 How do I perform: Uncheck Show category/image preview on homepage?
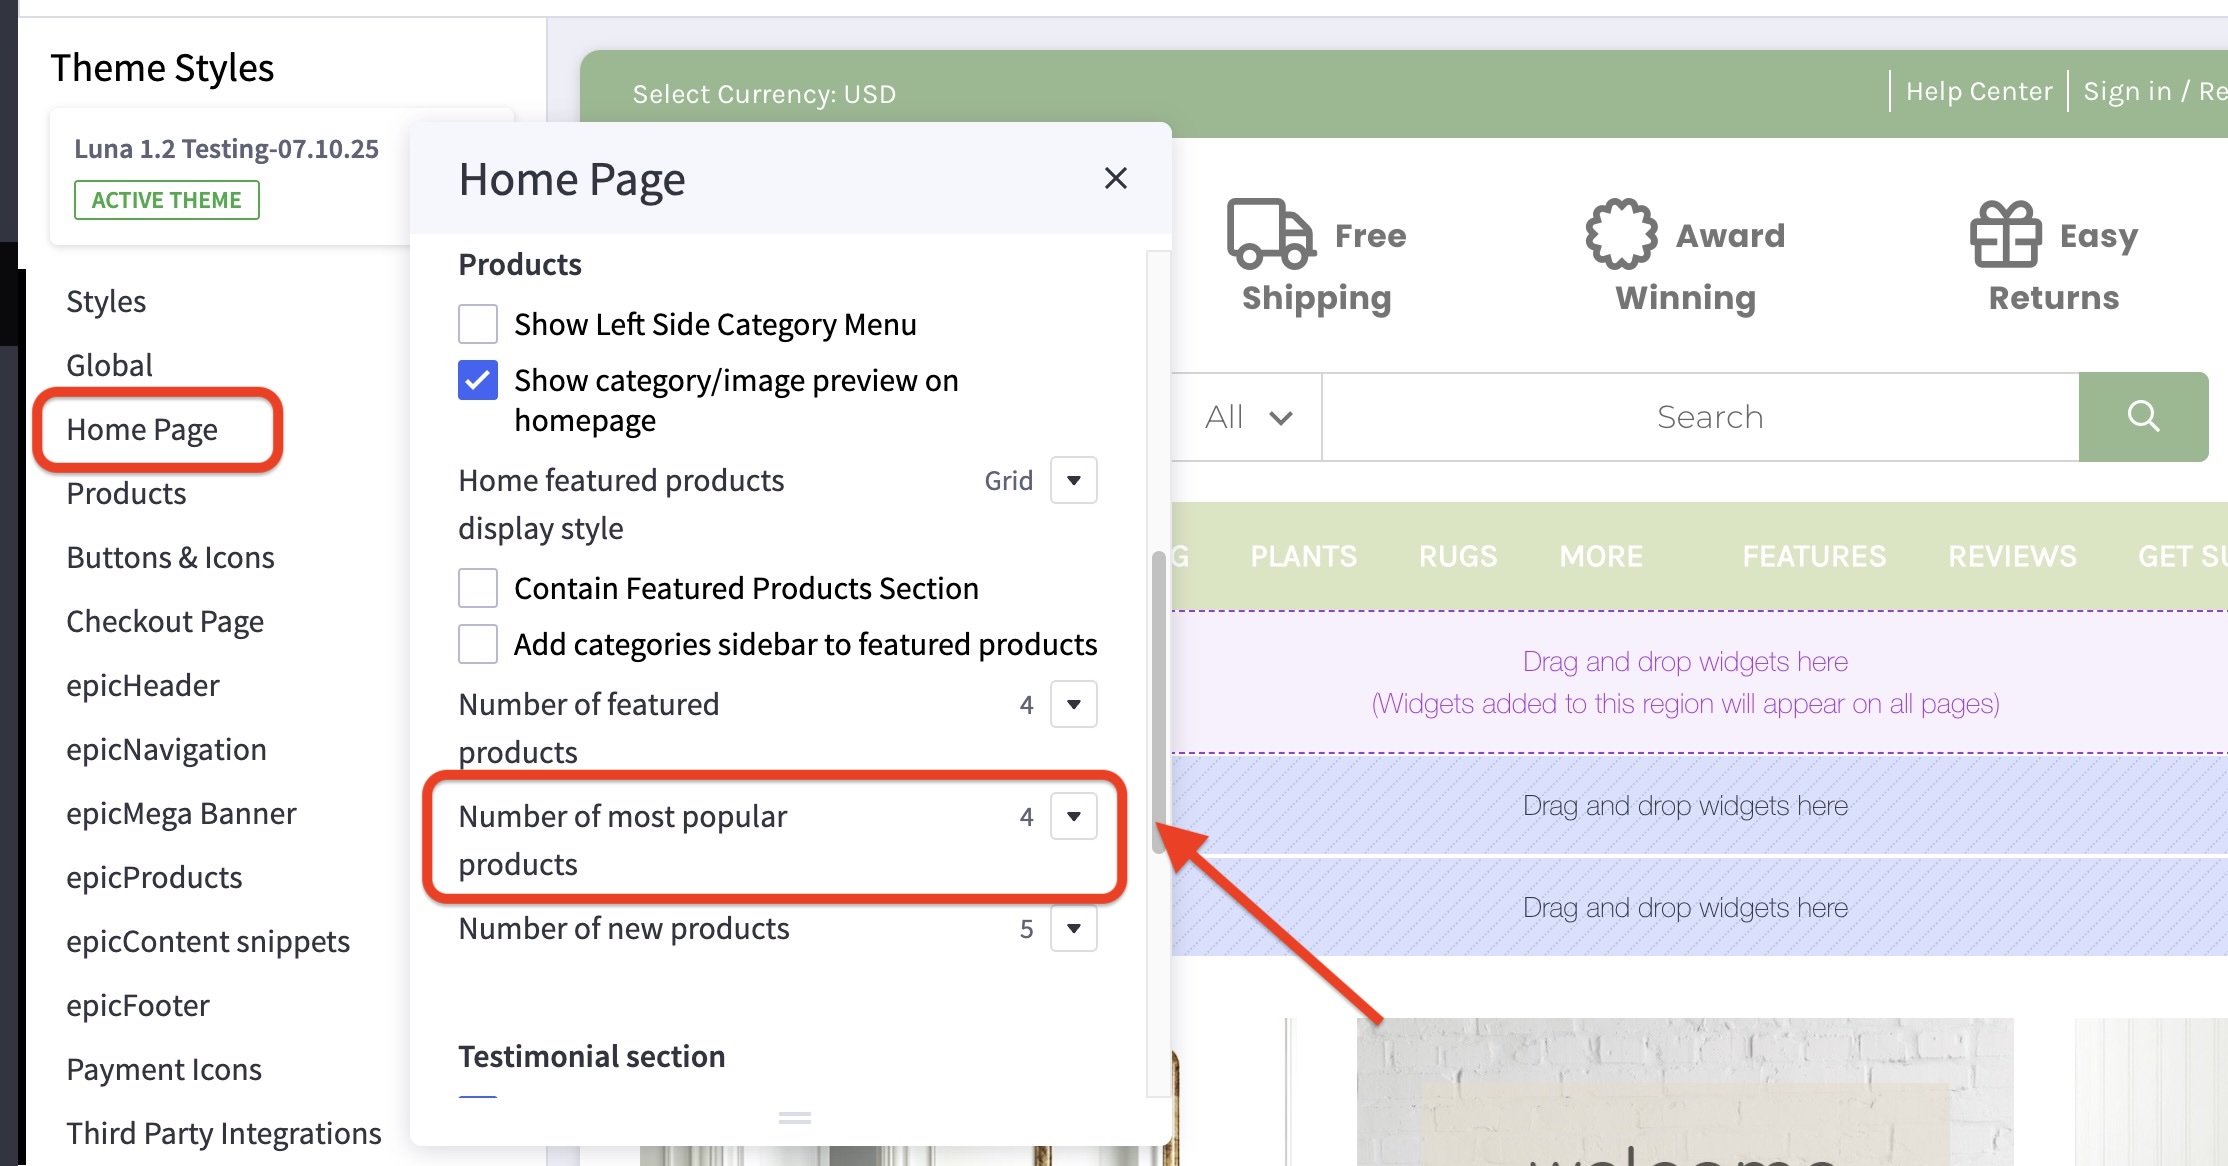[477, 380]
